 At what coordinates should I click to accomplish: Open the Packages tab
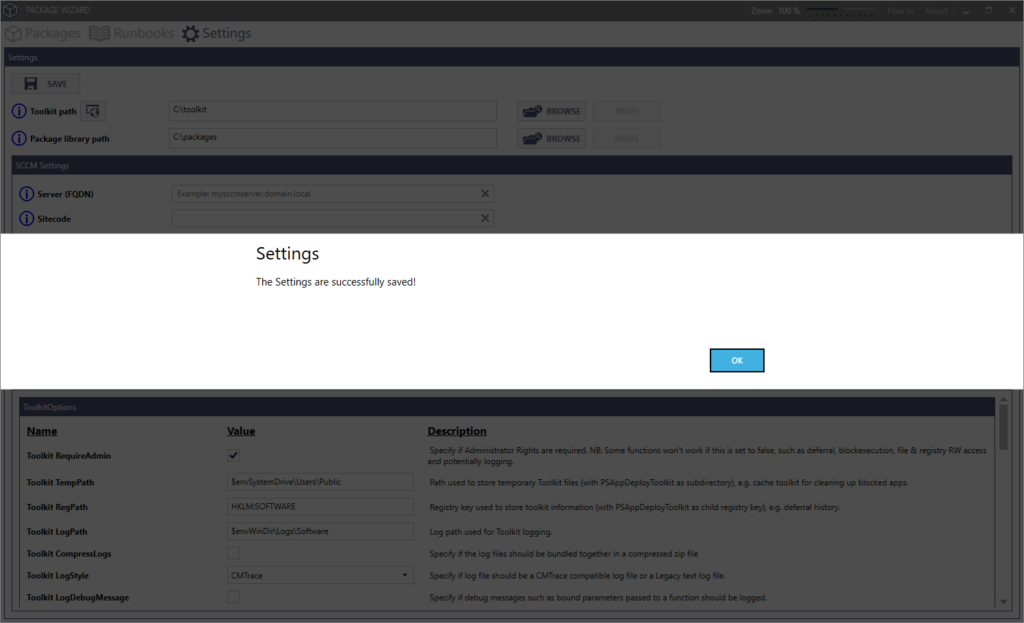43,33
